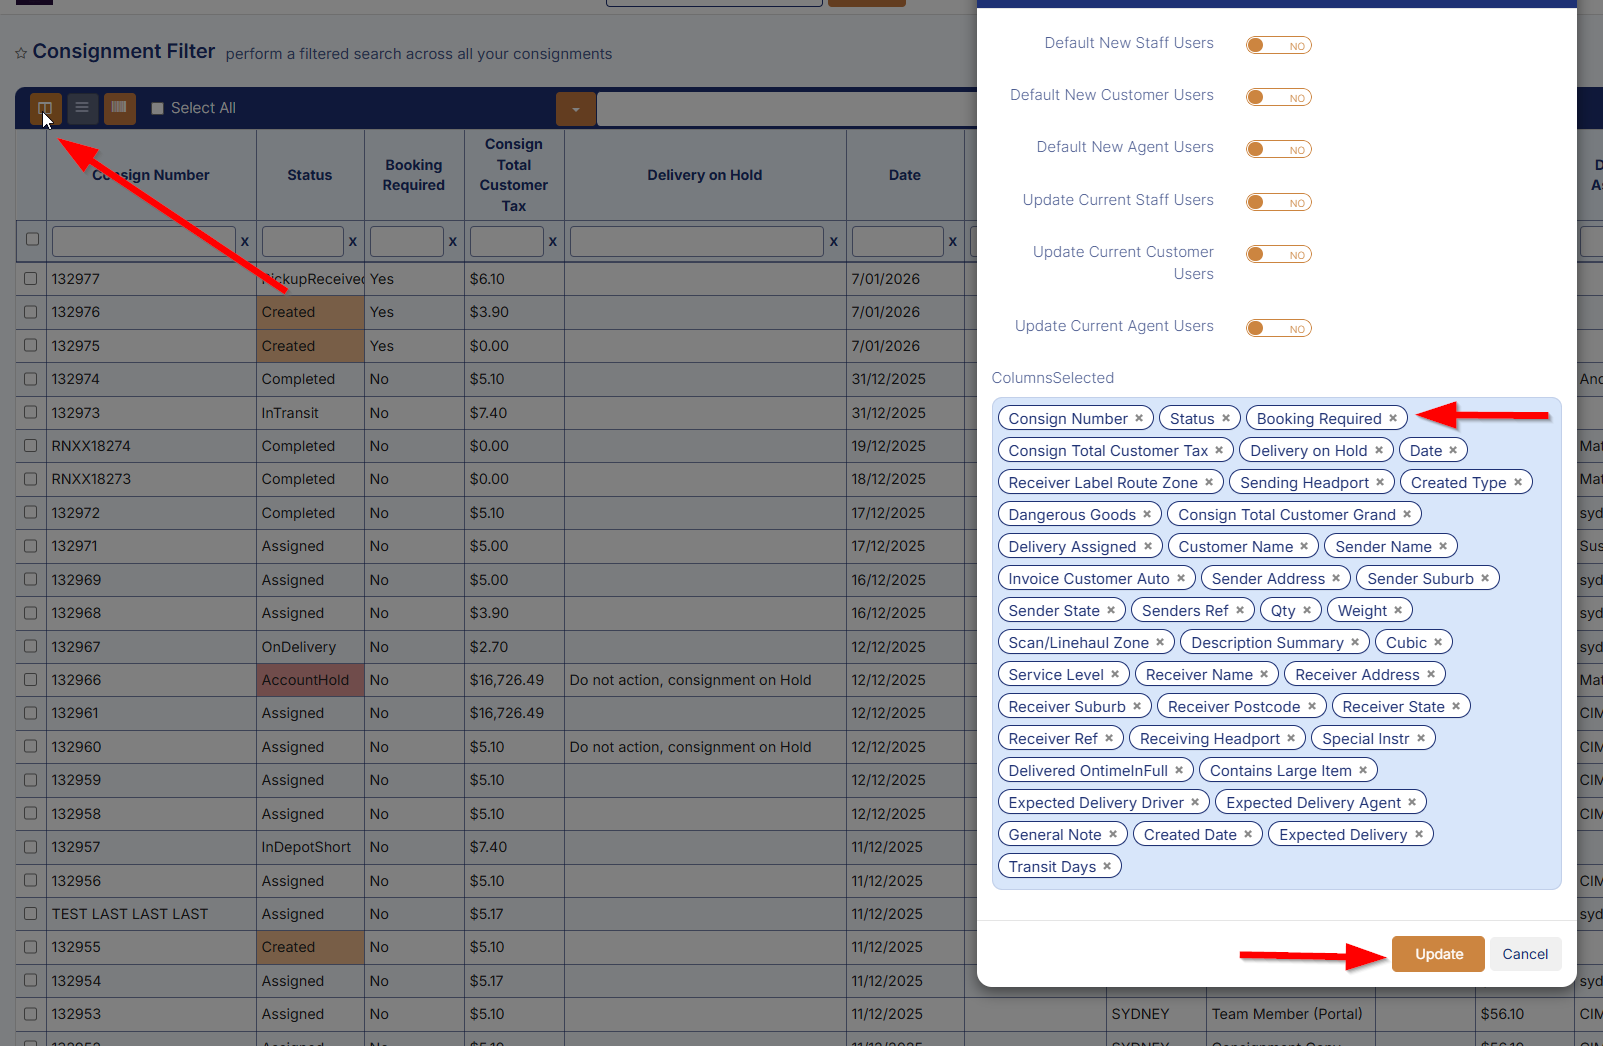This screenshot has width=1603, height=1046.
Task: Clear the Consign Number filter with x
Action: 244,241
